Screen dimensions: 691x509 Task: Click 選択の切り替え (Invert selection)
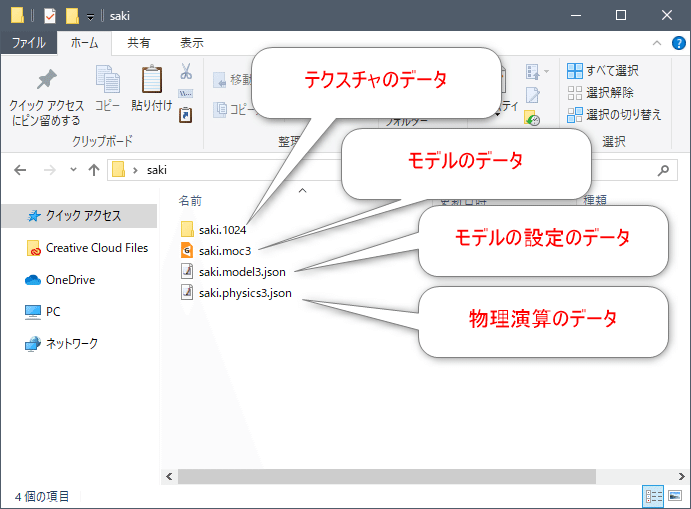[614, 115]
